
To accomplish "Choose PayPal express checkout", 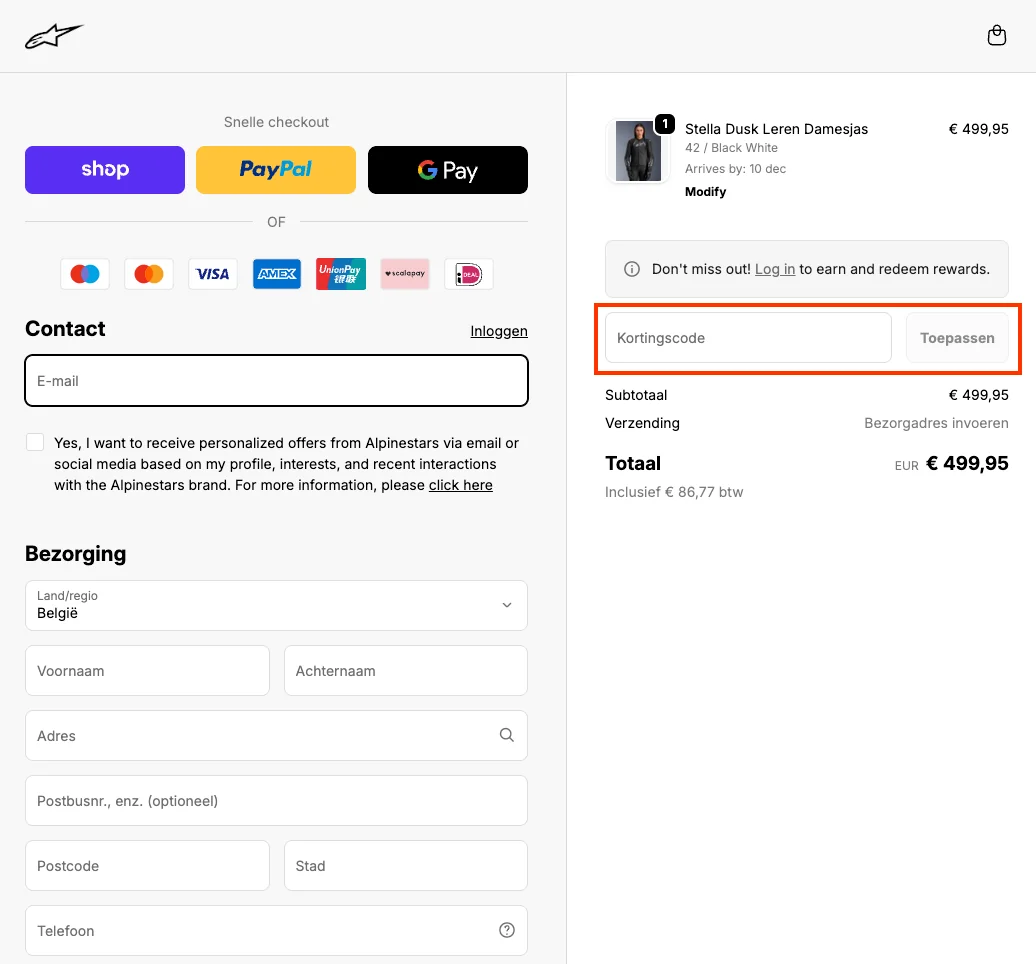I will point(276,170).
